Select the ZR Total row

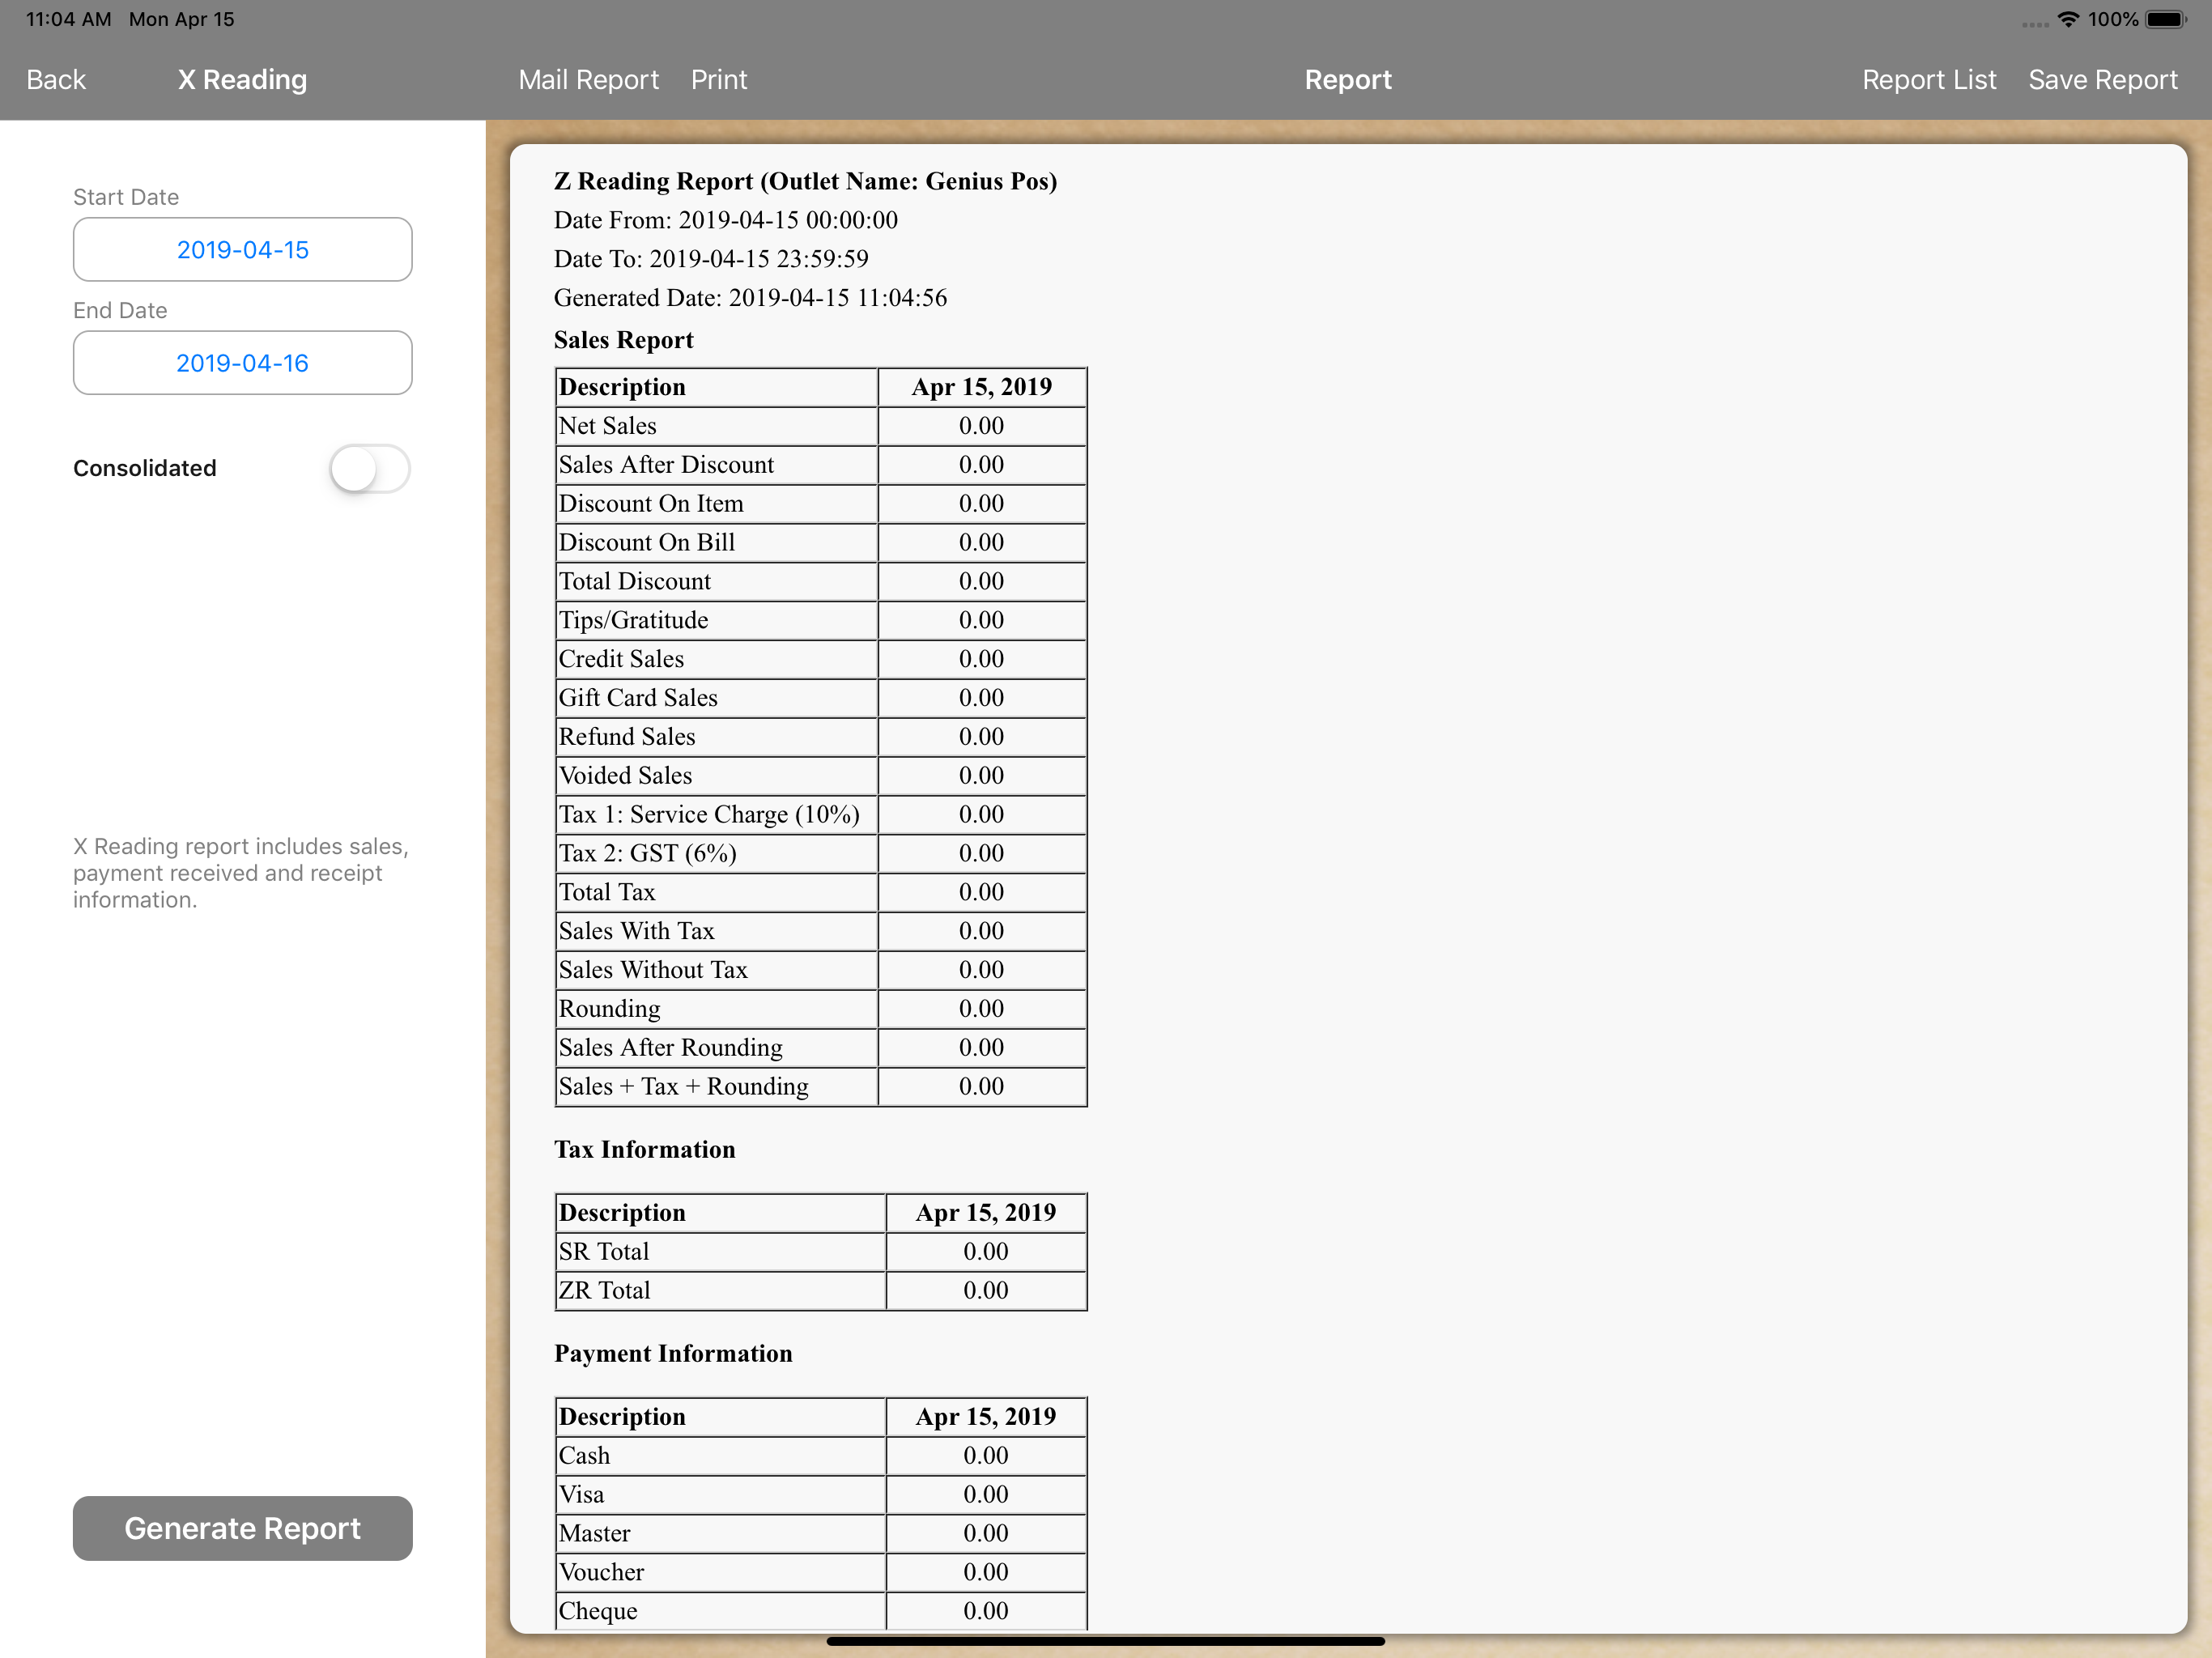pyautogui.click(x=821, y=1291)
